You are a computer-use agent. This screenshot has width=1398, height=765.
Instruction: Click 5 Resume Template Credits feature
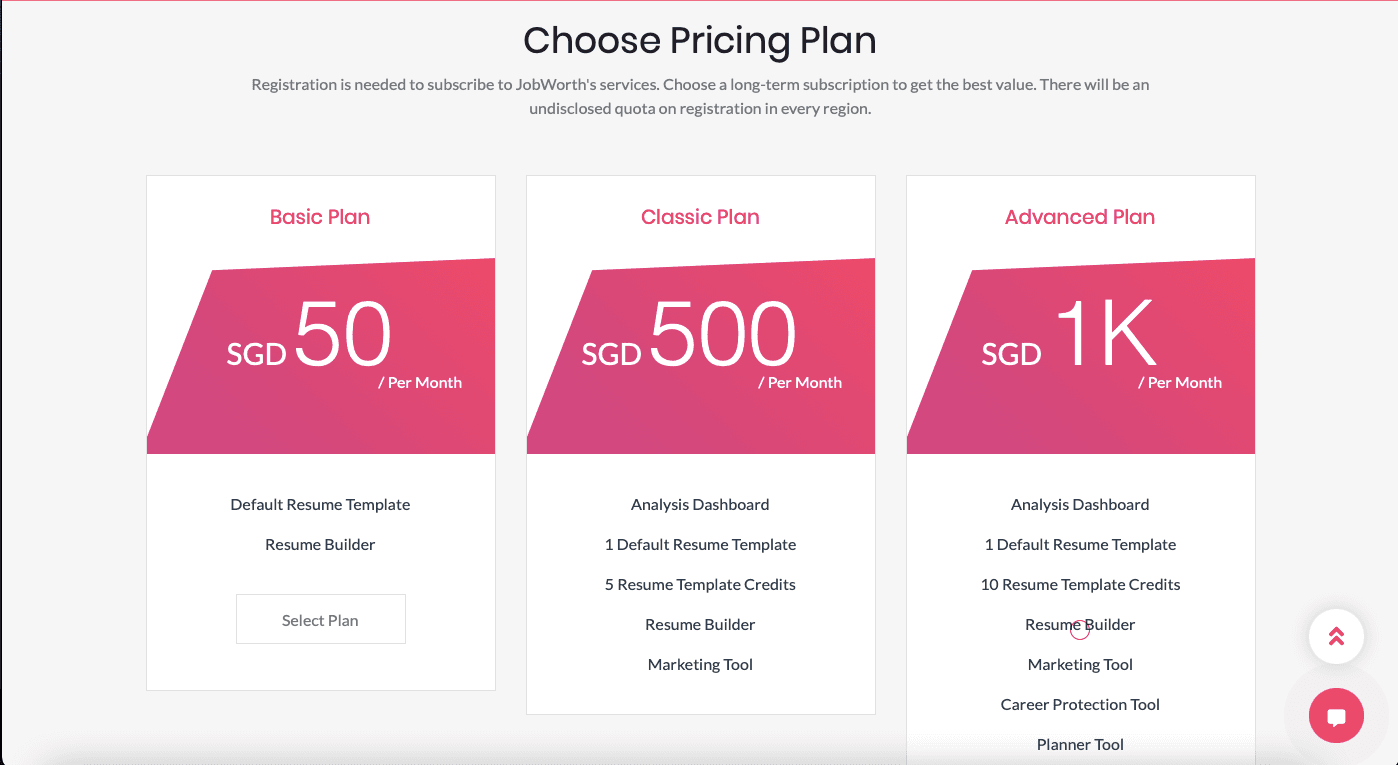pos(700,585)
